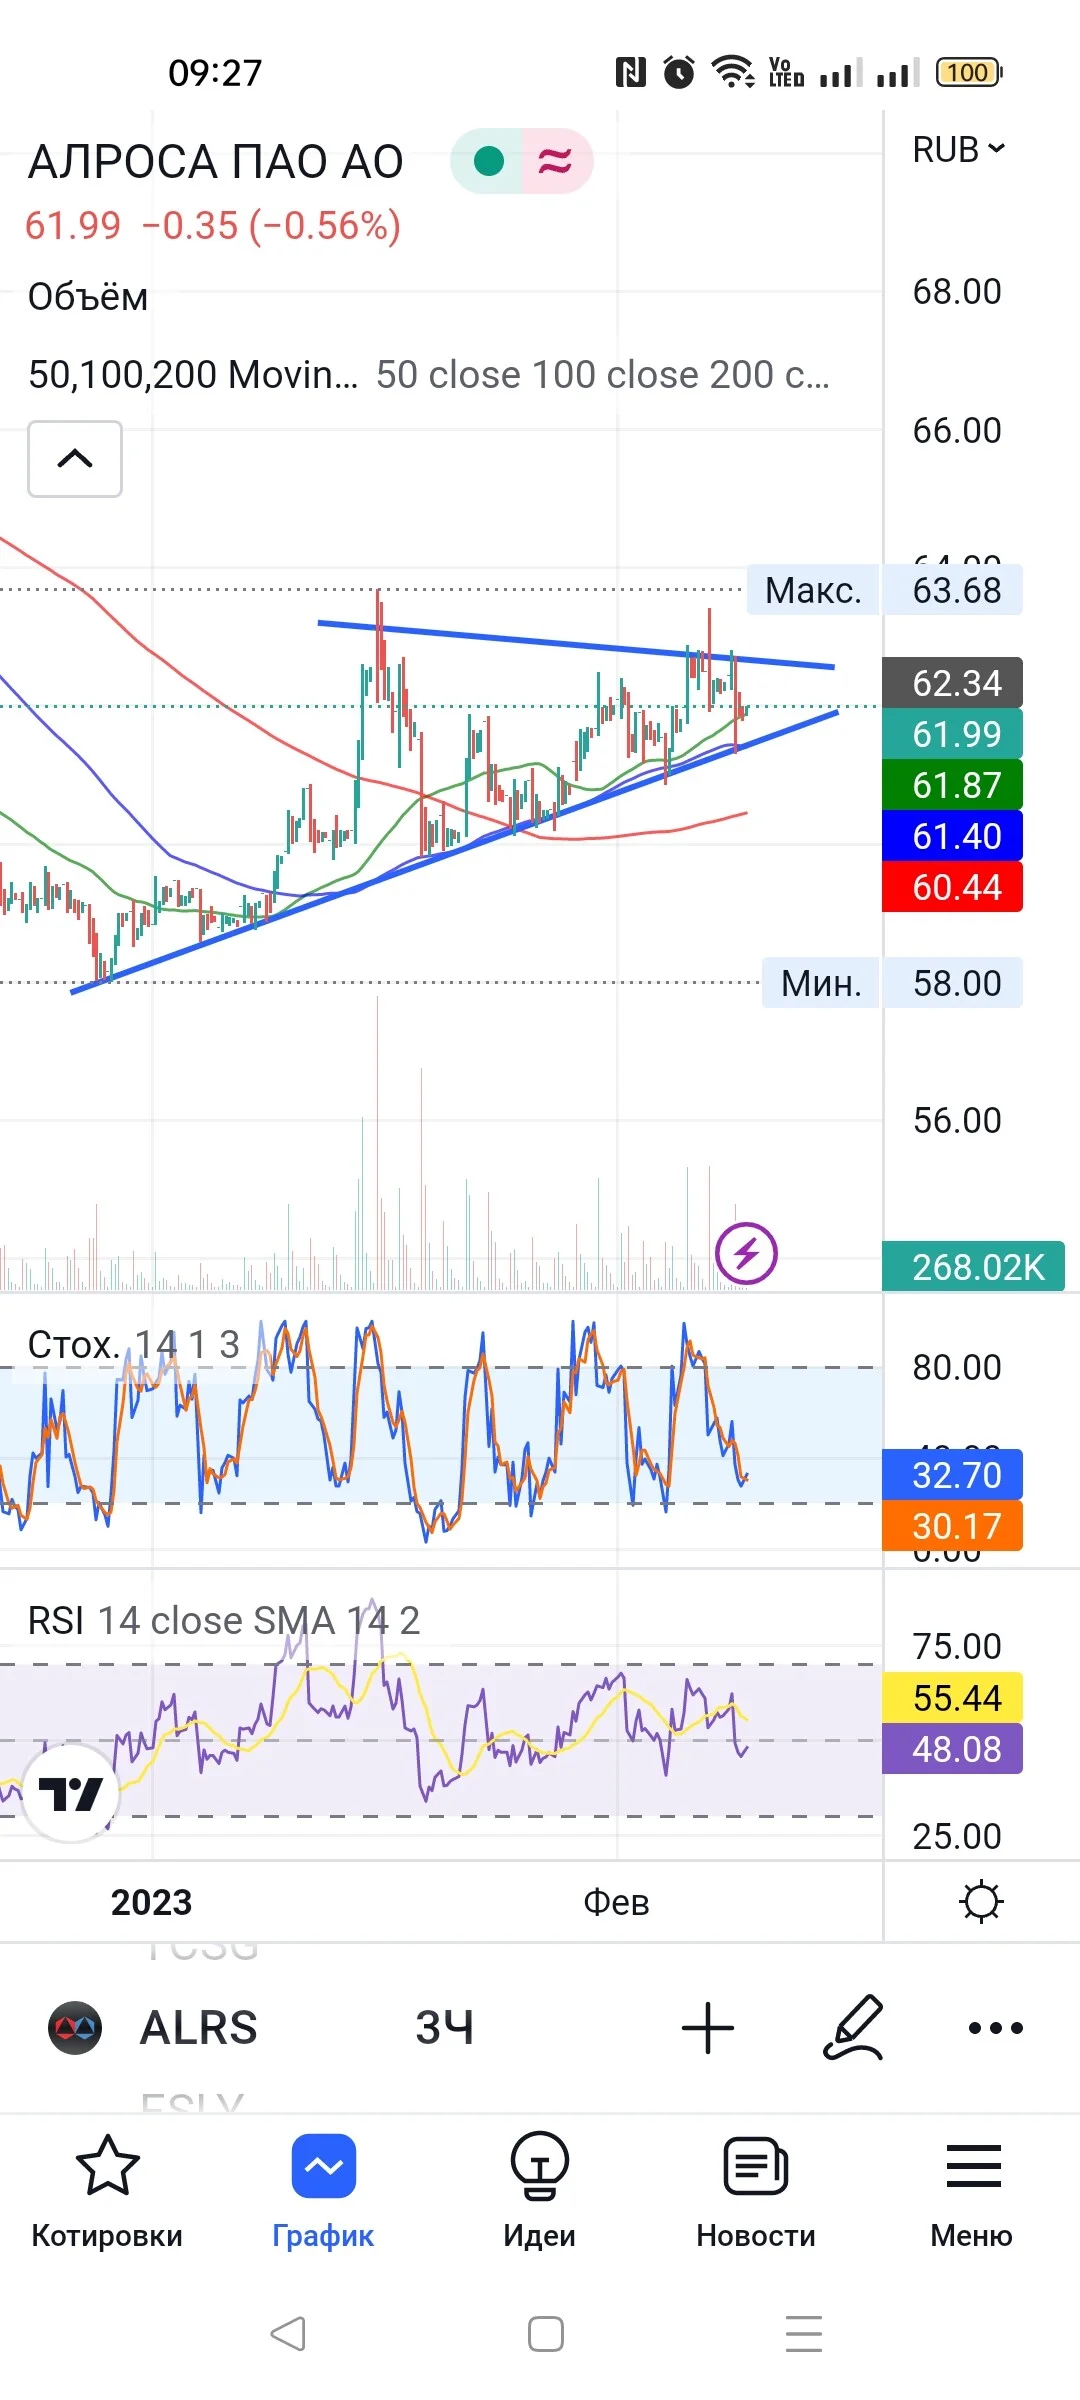Open the Идеи tab
1080x2400 pixels.
pos(540,2192)
